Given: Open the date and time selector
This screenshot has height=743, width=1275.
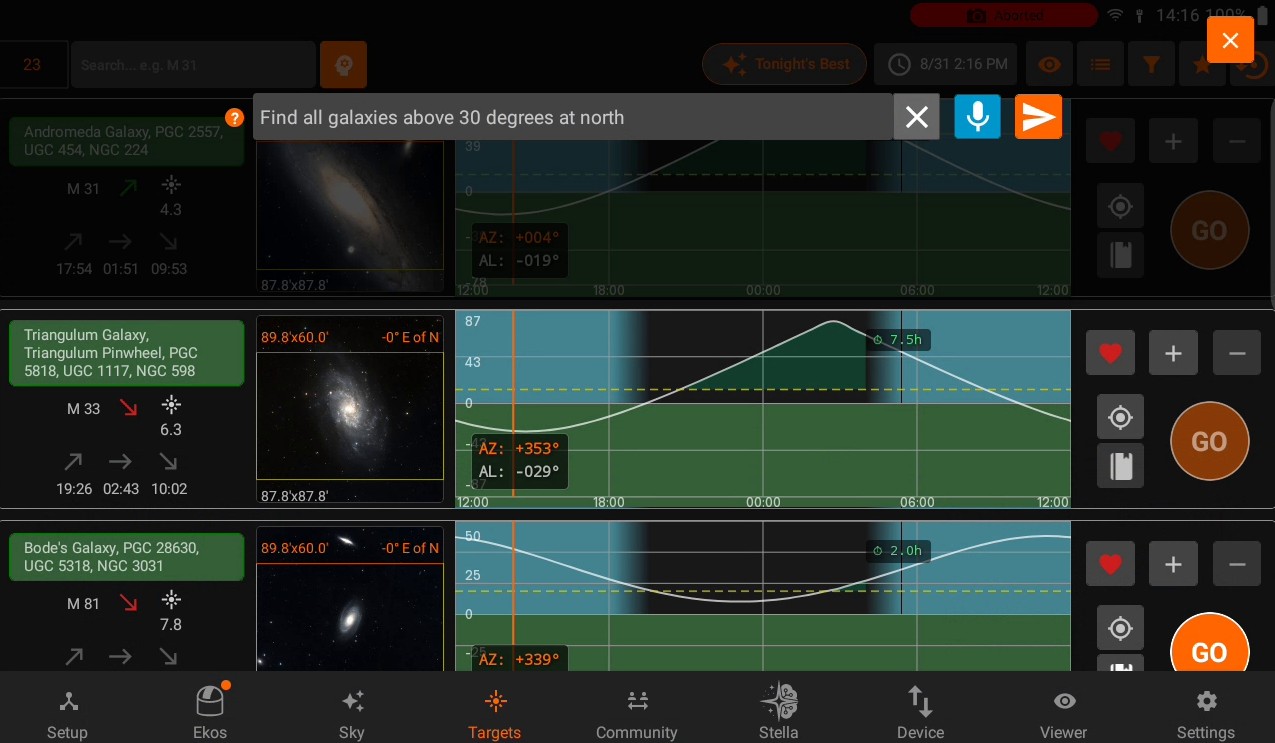Looking at the screenshot, I should coord(947,64).
